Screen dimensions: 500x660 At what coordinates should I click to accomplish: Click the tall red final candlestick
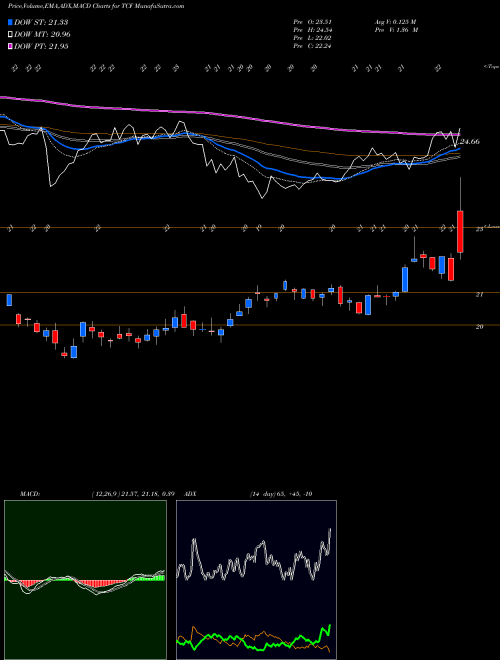[460, 232]
